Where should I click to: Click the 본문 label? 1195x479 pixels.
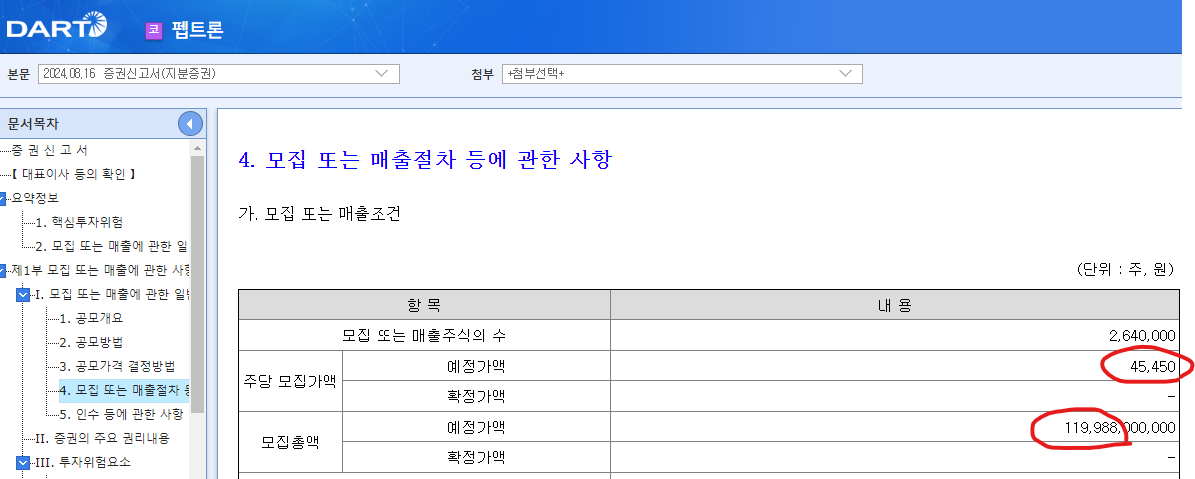18,74
